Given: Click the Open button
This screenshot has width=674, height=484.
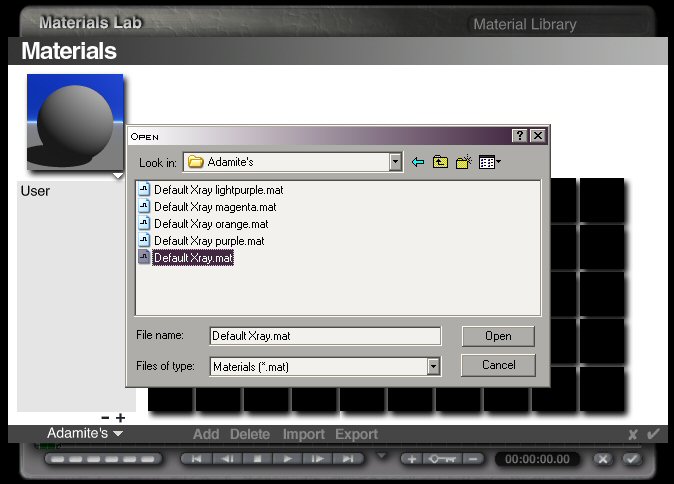Looking at the screenshot, I should coord(498,336).
